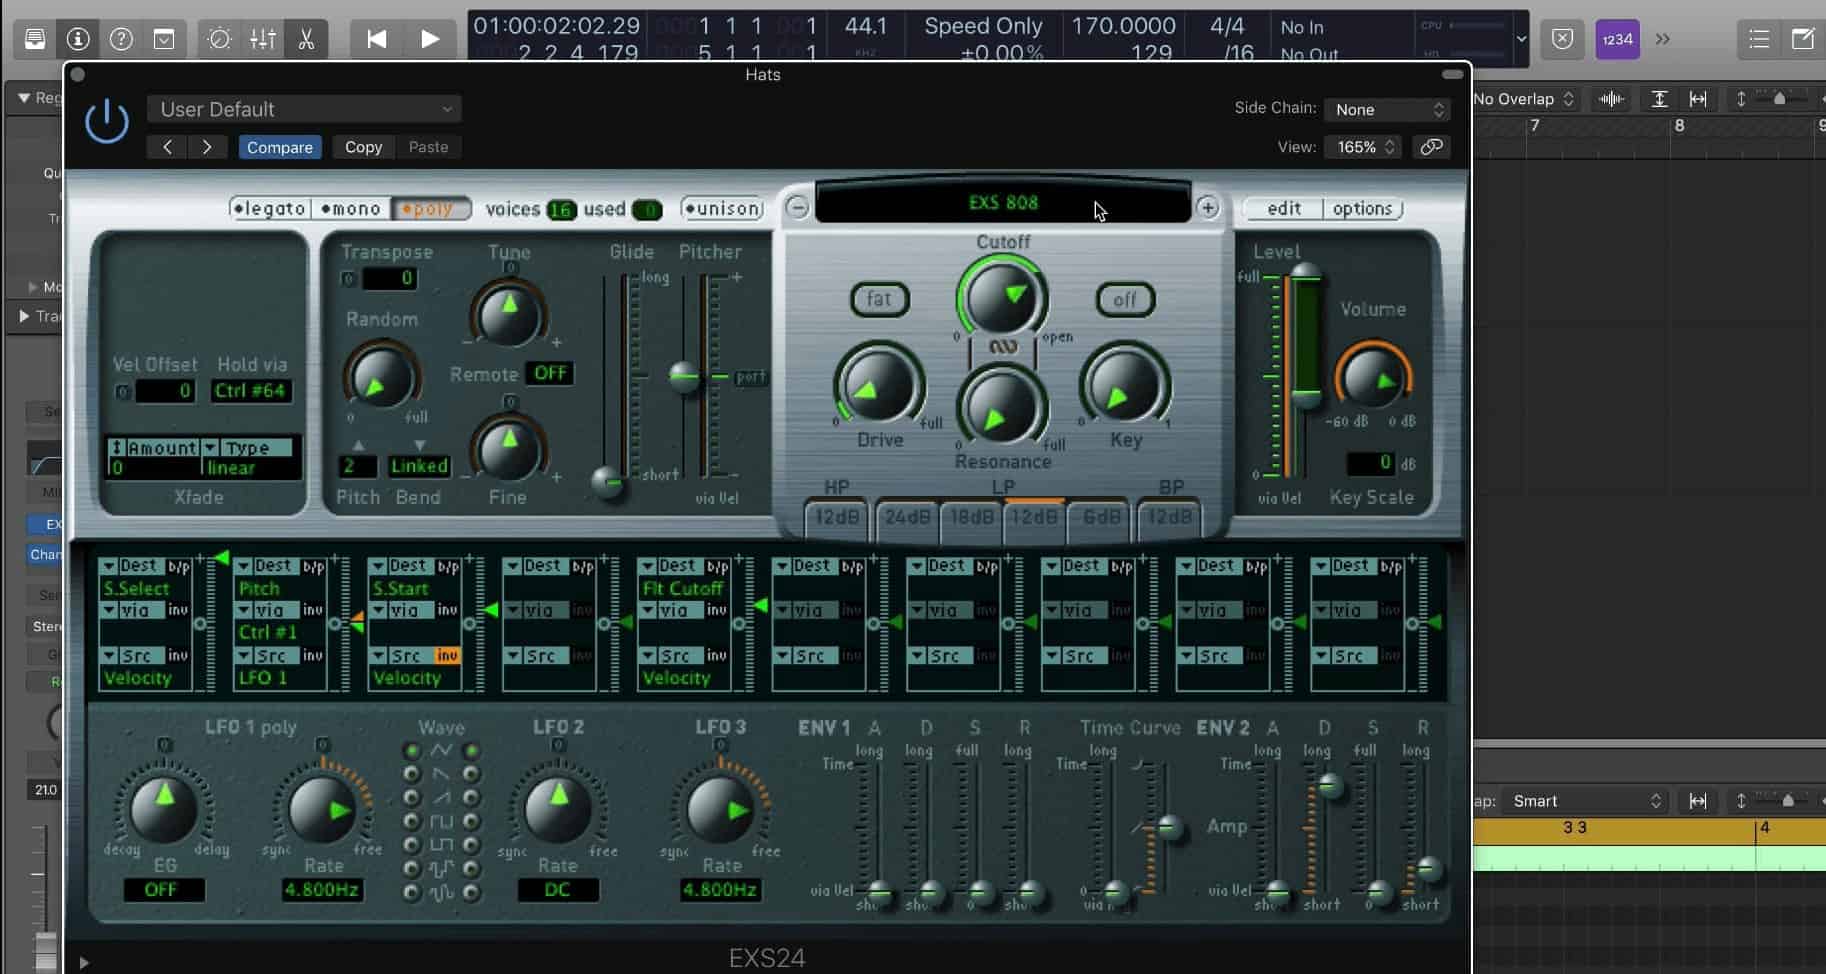Click lower horizontal auto zoom icon near Smart
1826x974 pixels.
[x=1698, y=801]
